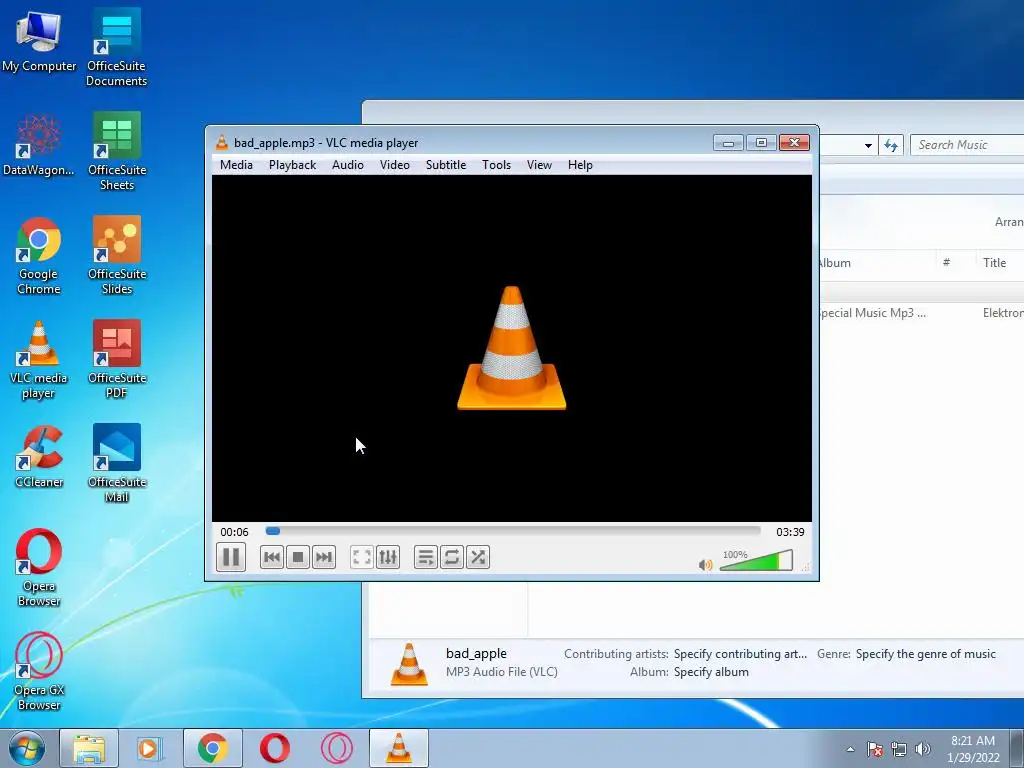Select OfficeSuite PDF desktop shortcut

[116, 359]
